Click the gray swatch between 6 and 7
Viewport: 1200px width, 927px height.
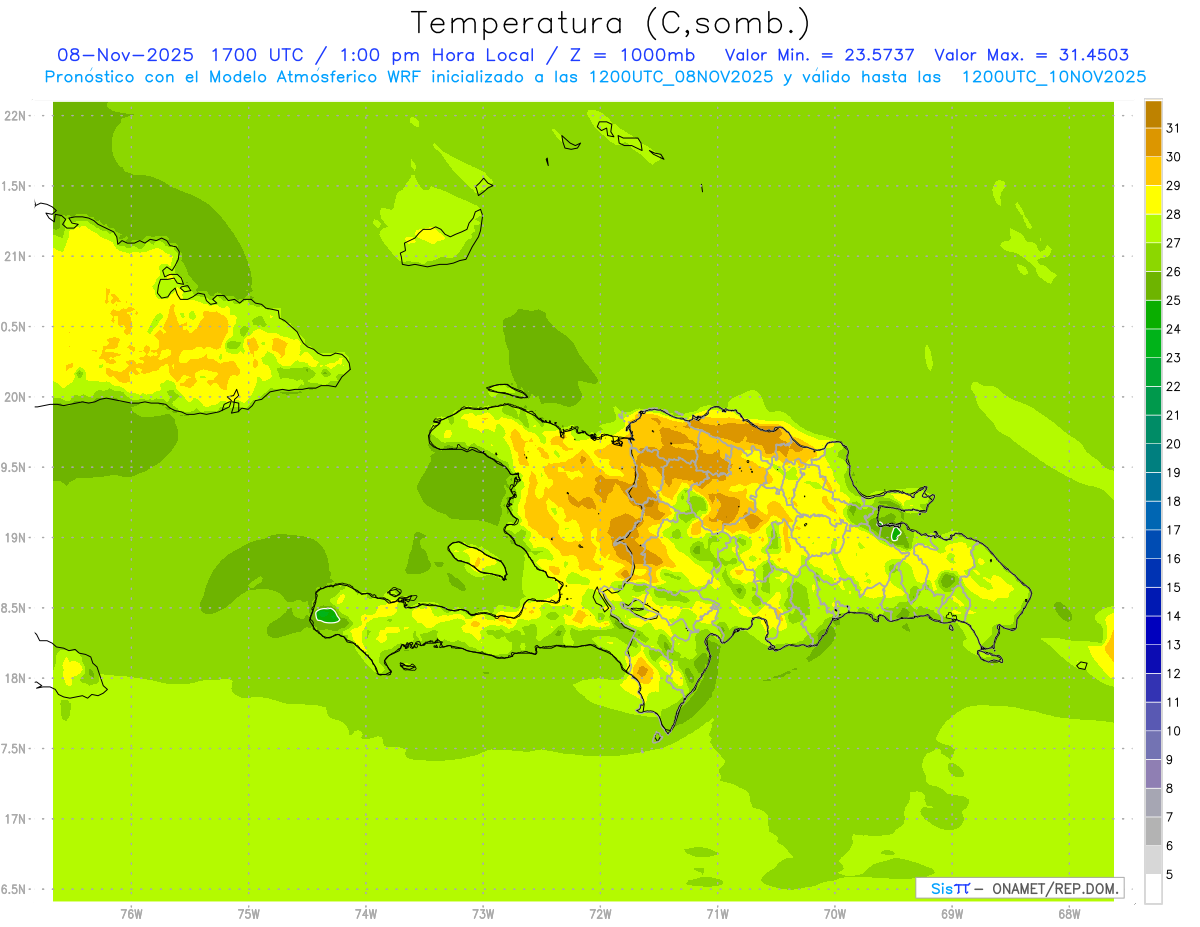point(1153,831)
